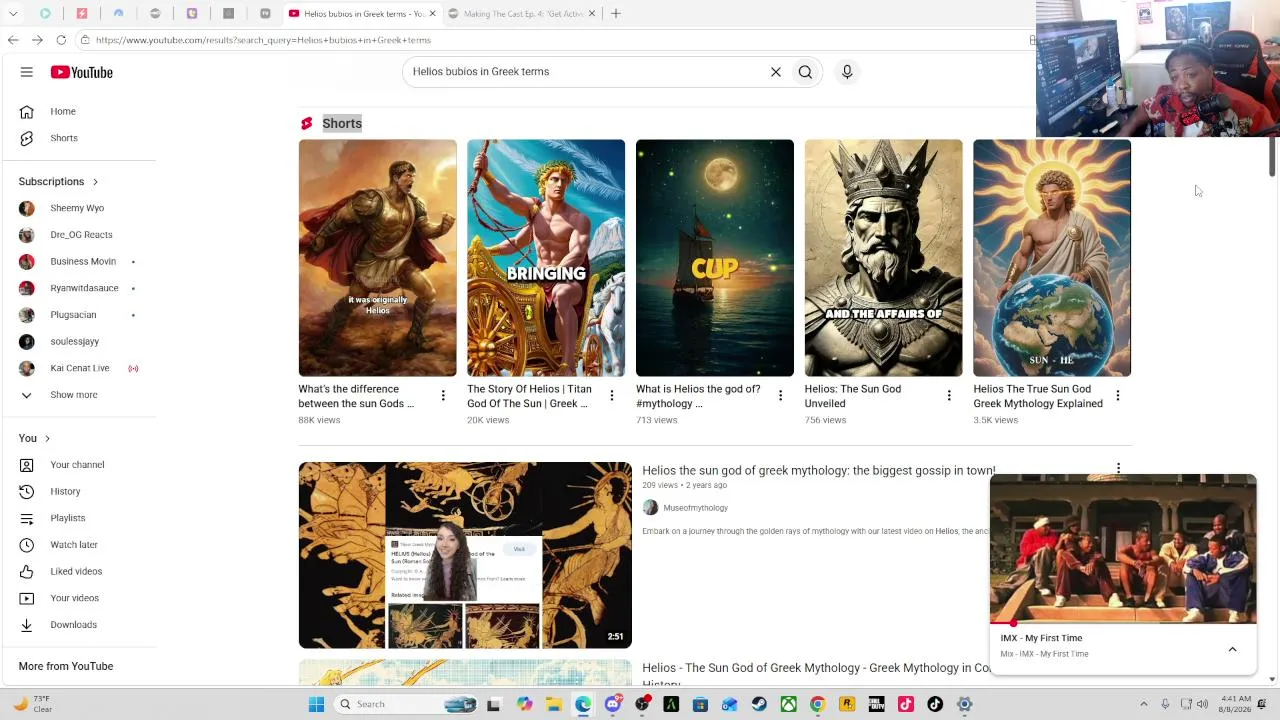1280x720 pixels.
Task: Open the YouTube guide hamburger menu
Action: (x=27, y=72)
